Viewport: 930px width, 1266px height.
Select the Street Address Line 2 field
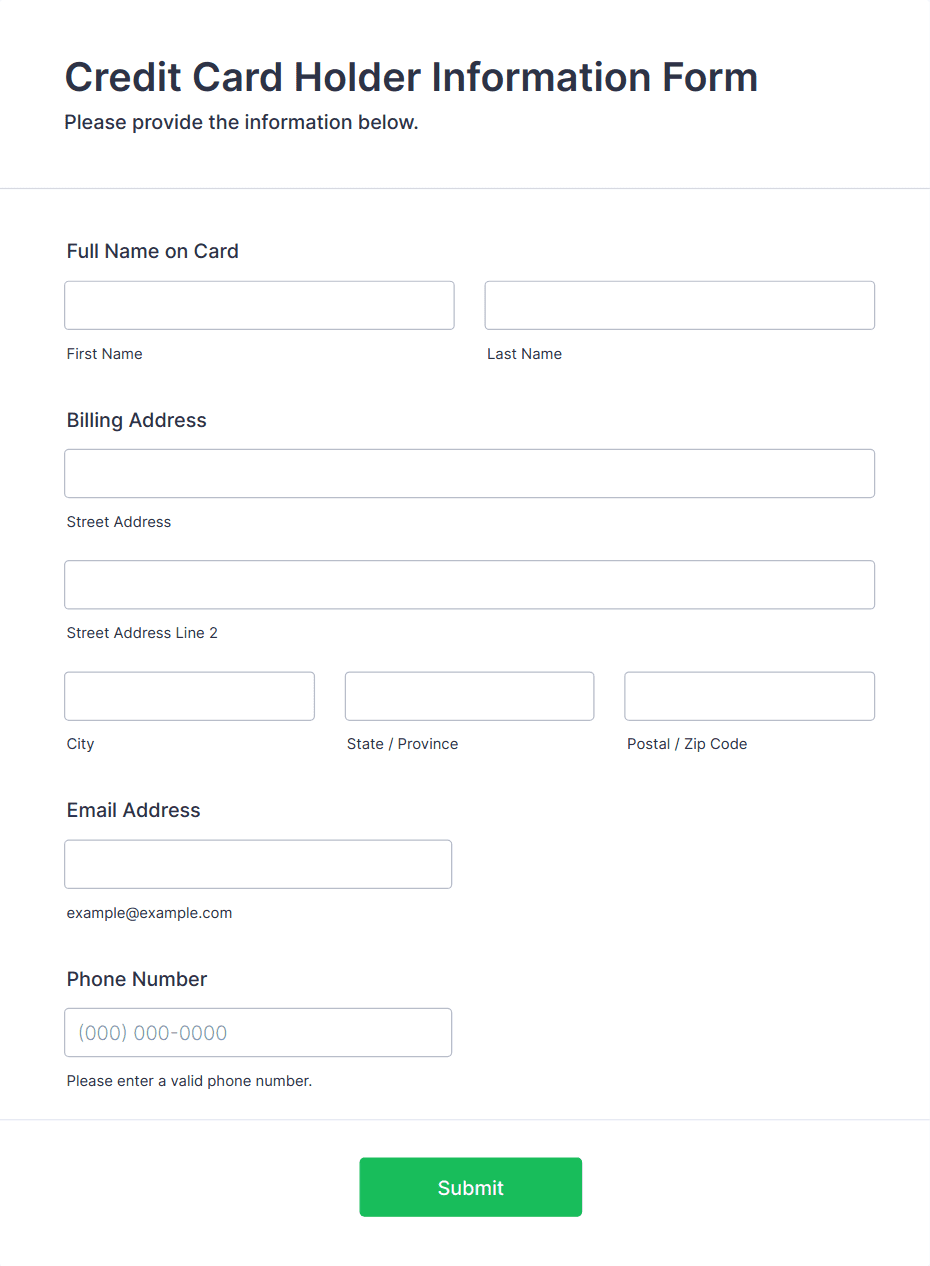pos(470,585)
